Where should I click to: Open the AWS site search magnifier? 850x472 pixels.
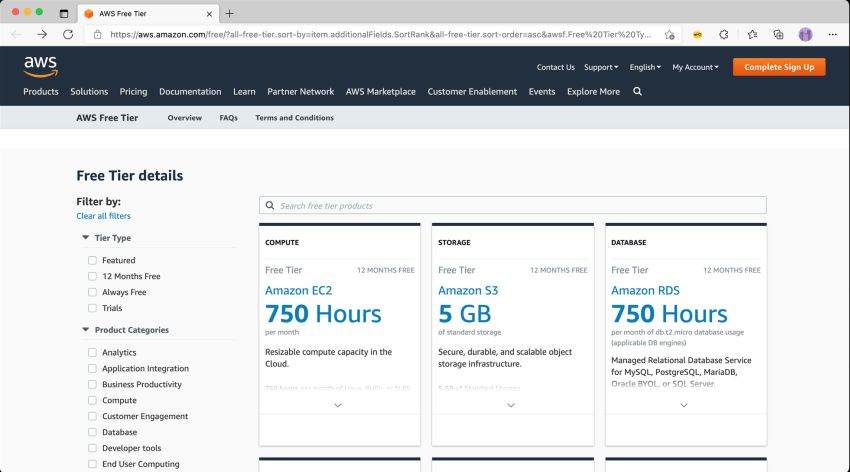638,91
